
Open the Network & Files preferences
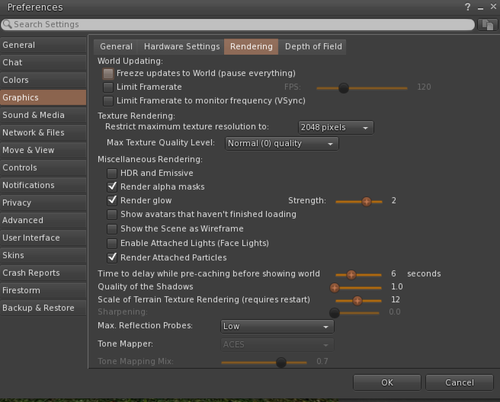pyautogui.click(x=43, y=133)
